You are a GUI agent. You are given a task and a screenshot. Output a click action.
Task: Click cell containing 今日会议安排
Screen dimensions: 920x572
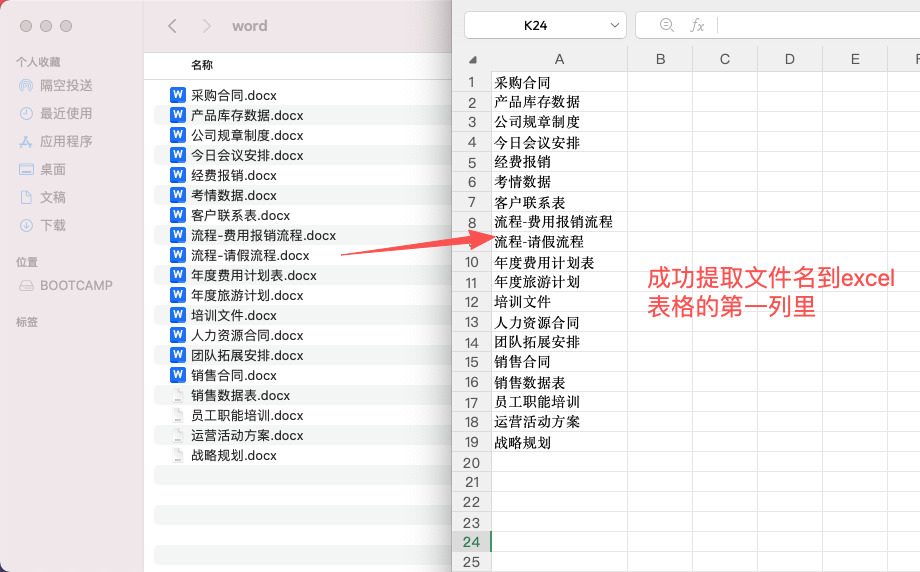coord(559,142)
